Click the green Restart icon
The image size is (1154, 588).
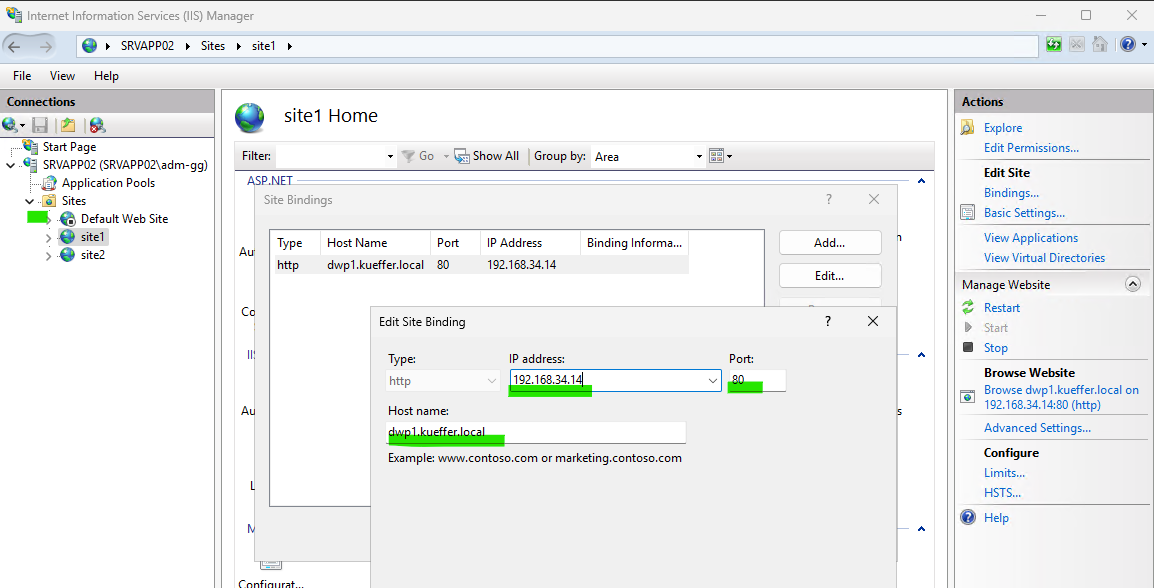[968, 308]
